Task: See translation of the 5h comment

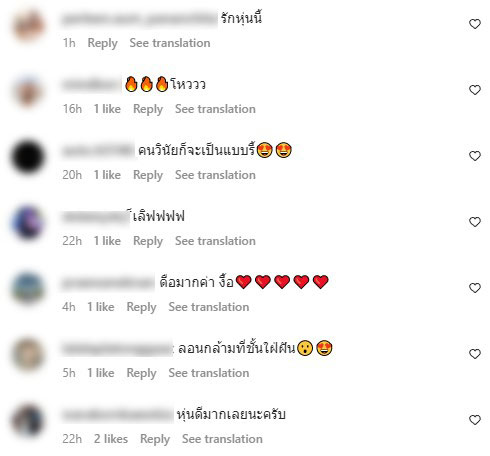Action: (209, 373)
